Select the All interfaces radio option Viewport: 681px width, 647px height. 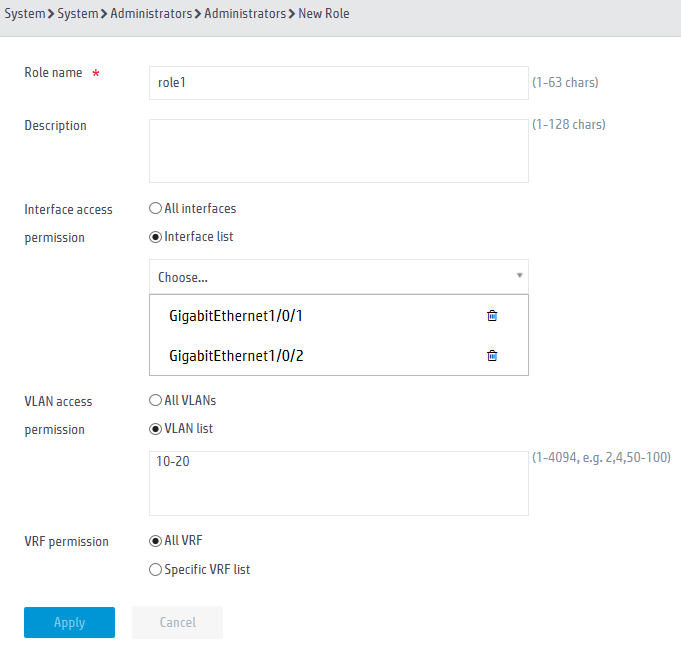[x=155, y=208]
